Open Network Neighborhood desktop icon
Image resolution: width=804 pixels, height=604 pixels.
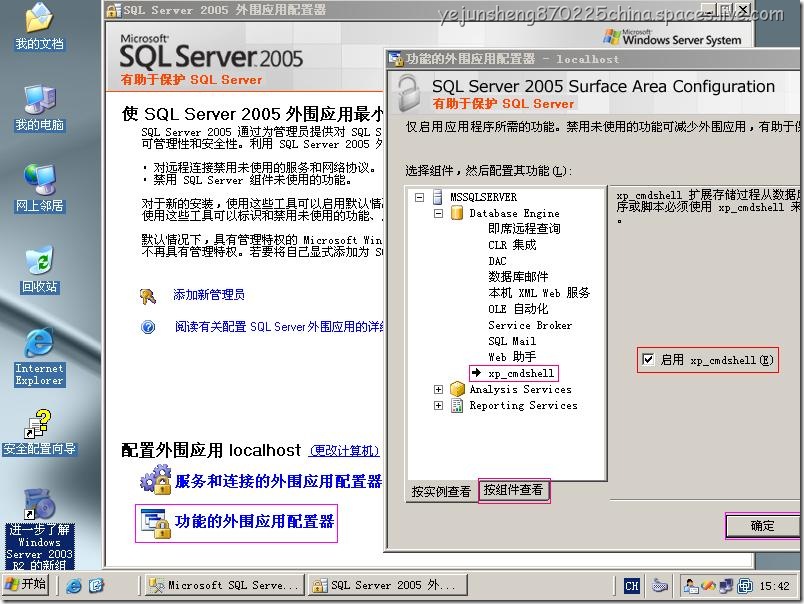39,188
